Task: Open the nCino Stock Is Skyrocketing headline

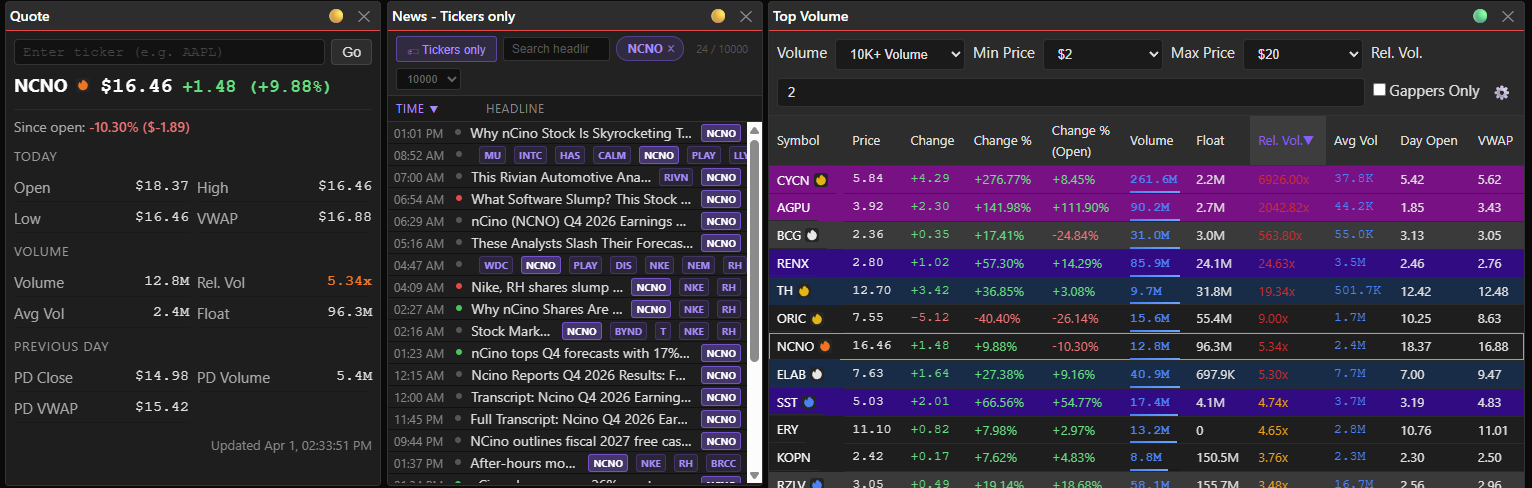Action: point(580,133)
